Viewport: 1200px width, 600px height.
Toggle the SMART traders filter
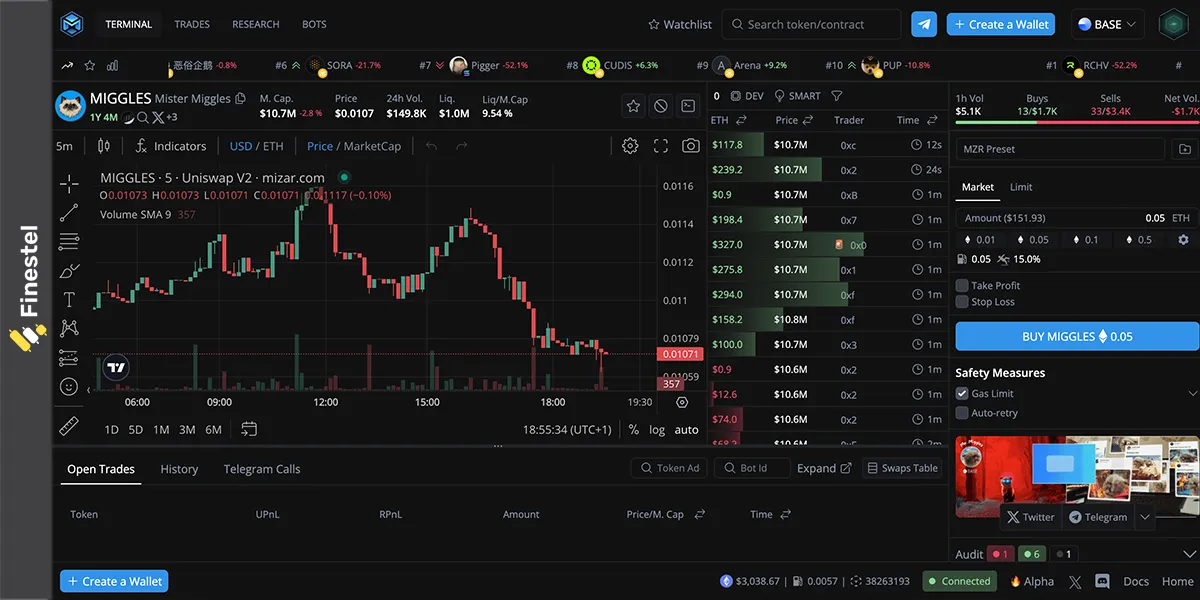[797, 96]
